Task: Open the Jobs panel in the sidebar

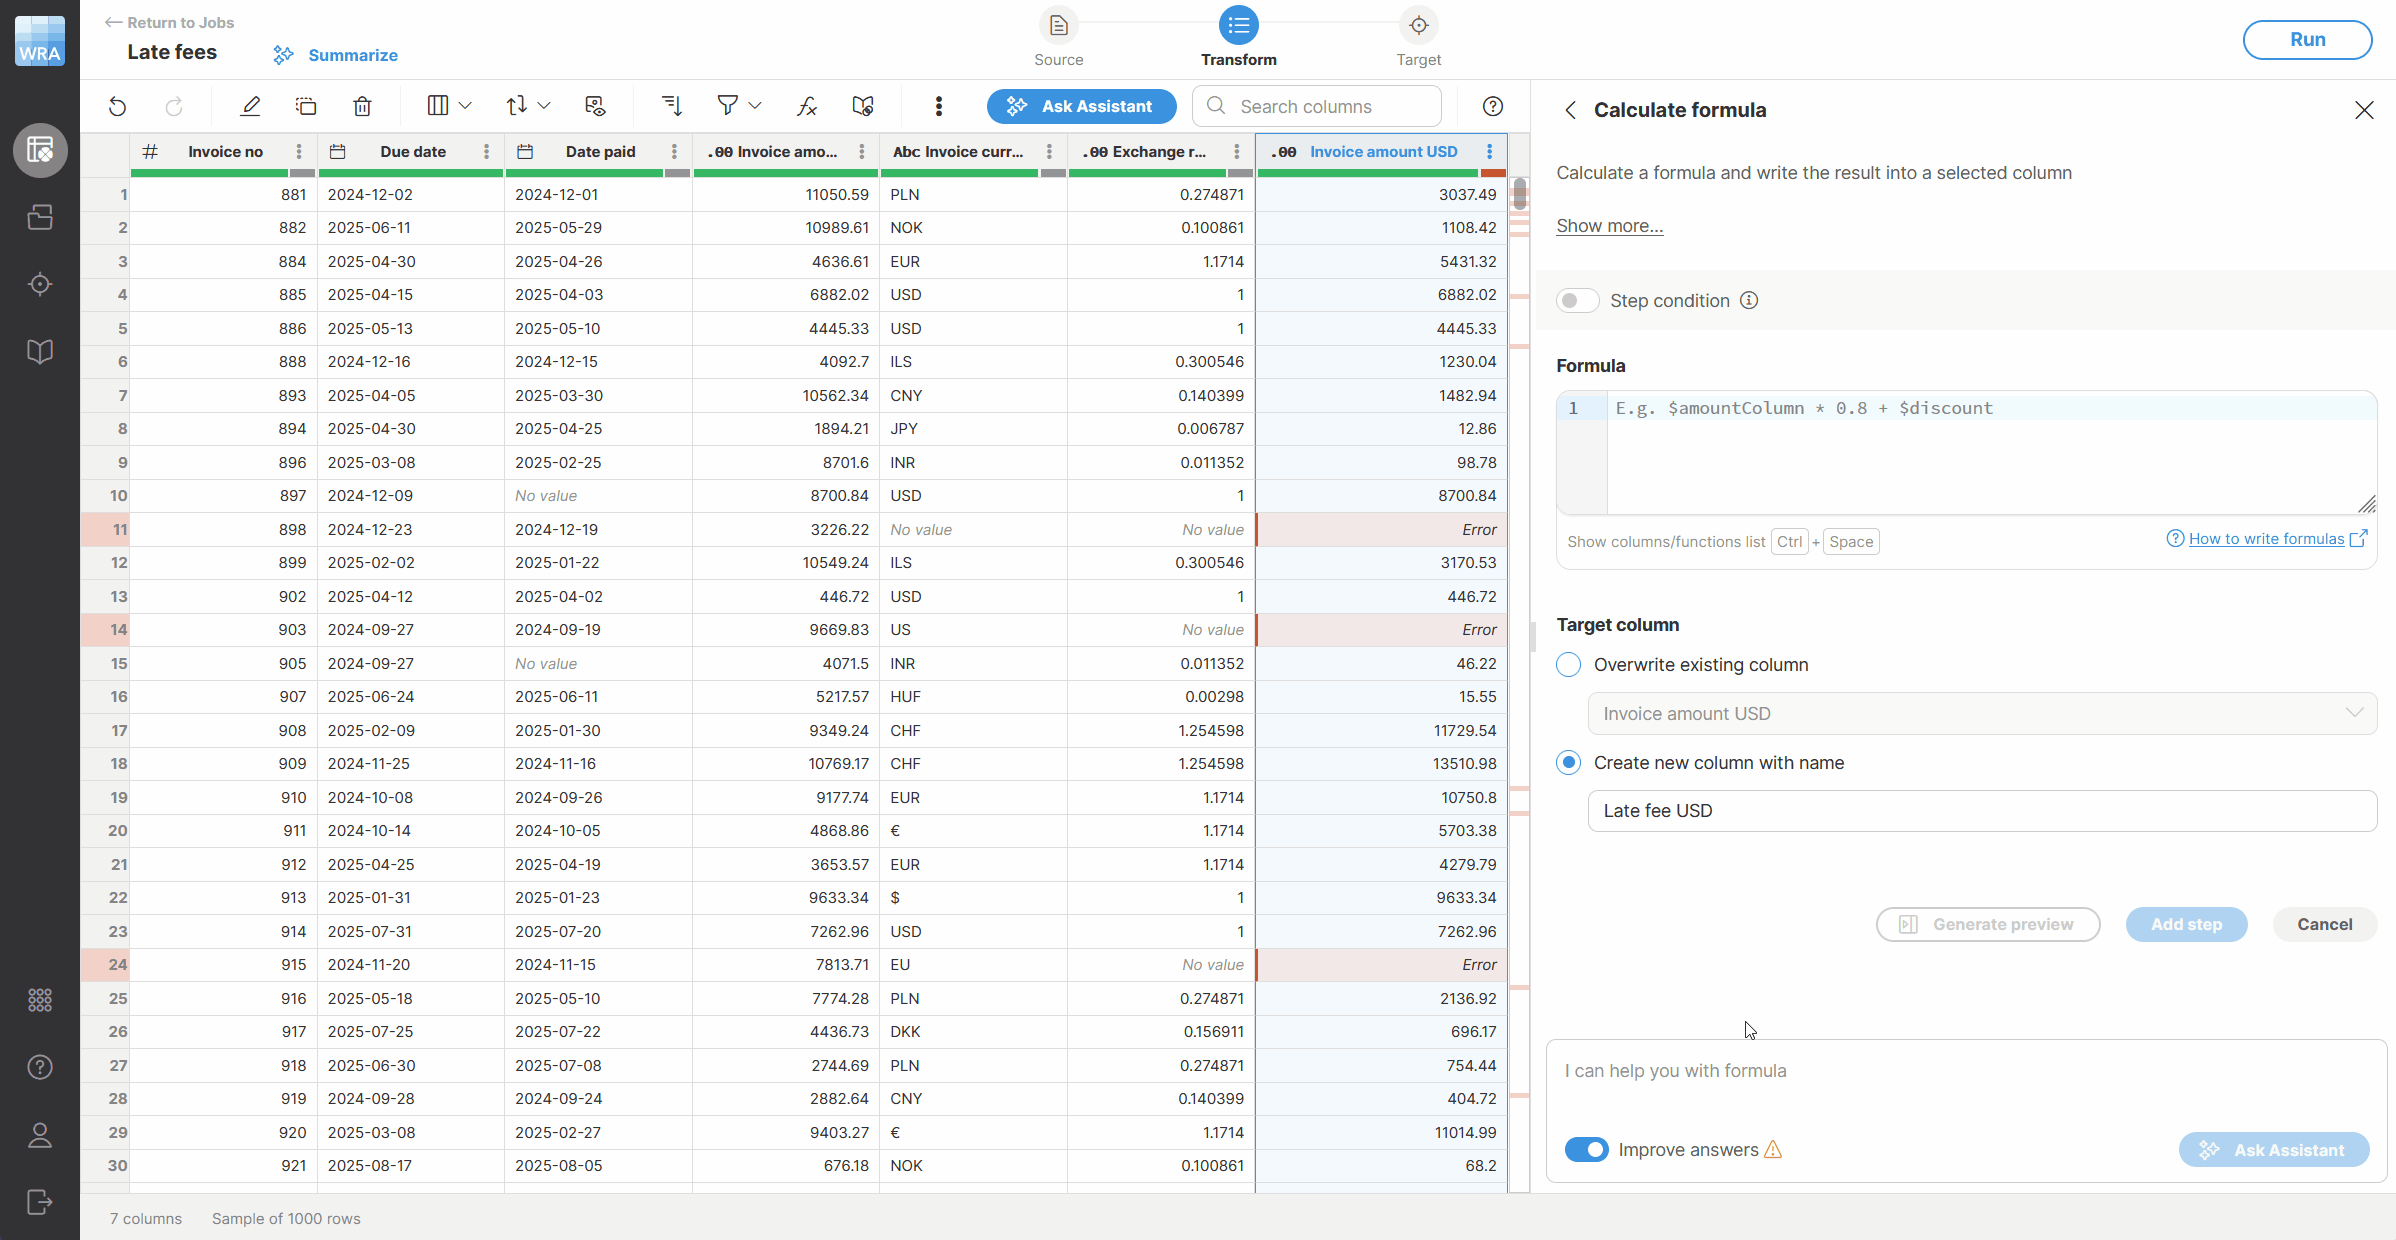Action: coord(40,217)
